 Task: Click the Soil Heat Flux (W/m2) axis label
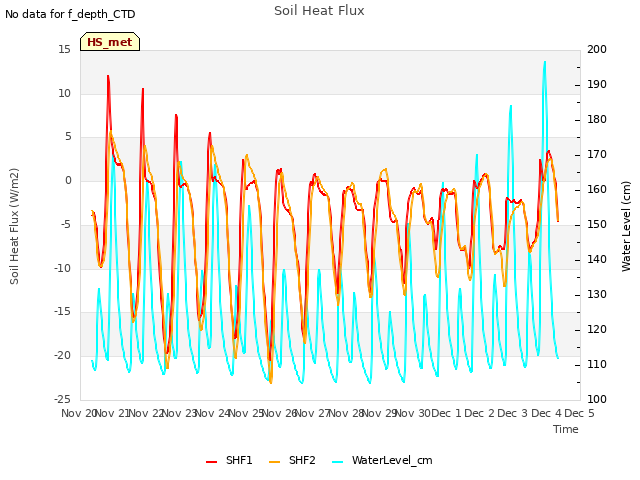point(14,226)
